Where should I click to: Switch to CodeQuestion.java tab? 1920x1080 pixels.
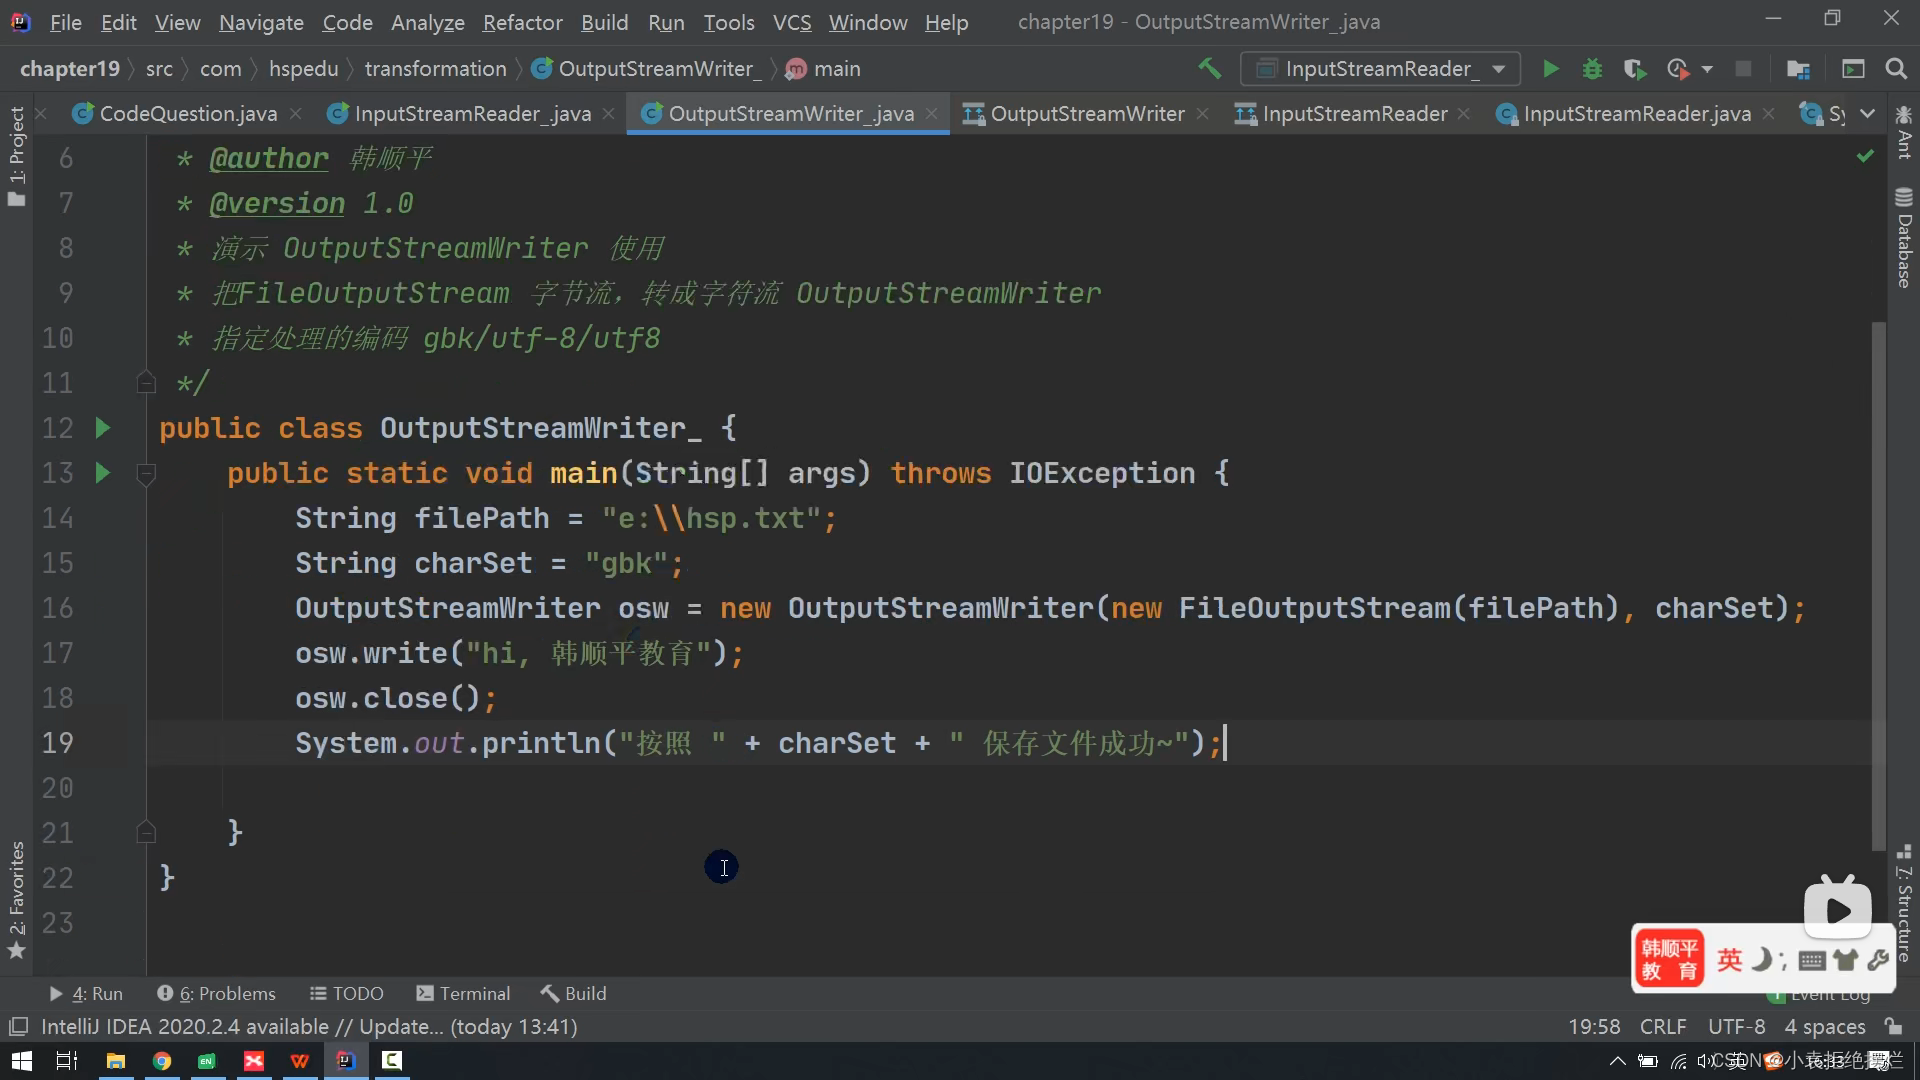pyautogui.click(x=187, y=114)
